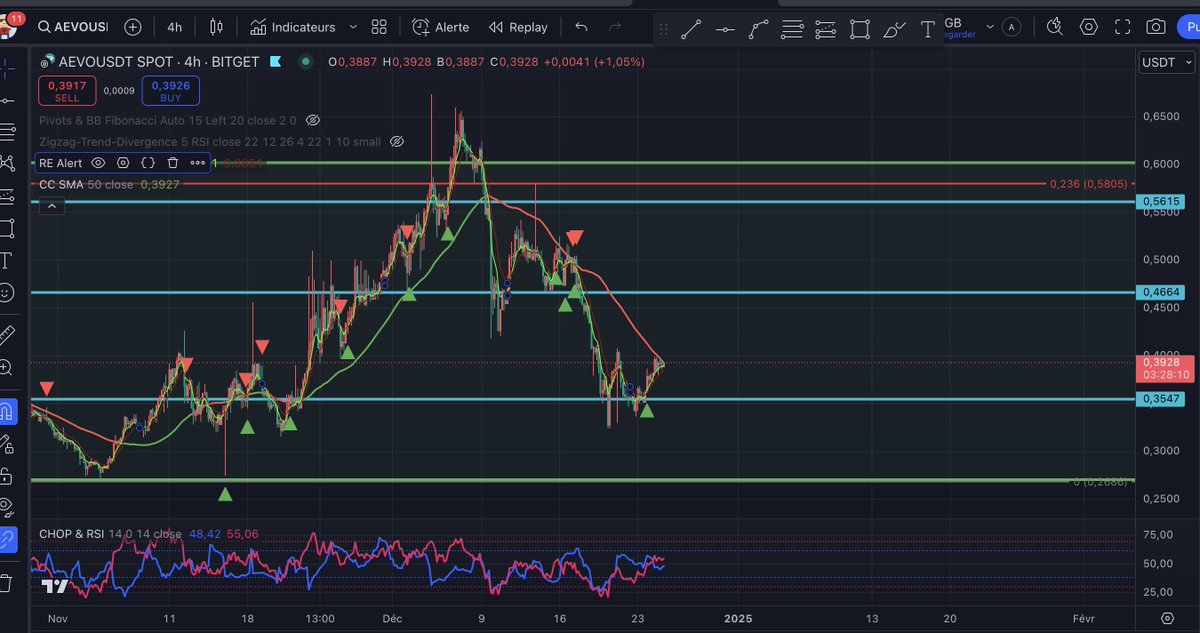Expand the layout name dropdown chevron
This screenshot has width=1200, height=633.
pos(990,27)
